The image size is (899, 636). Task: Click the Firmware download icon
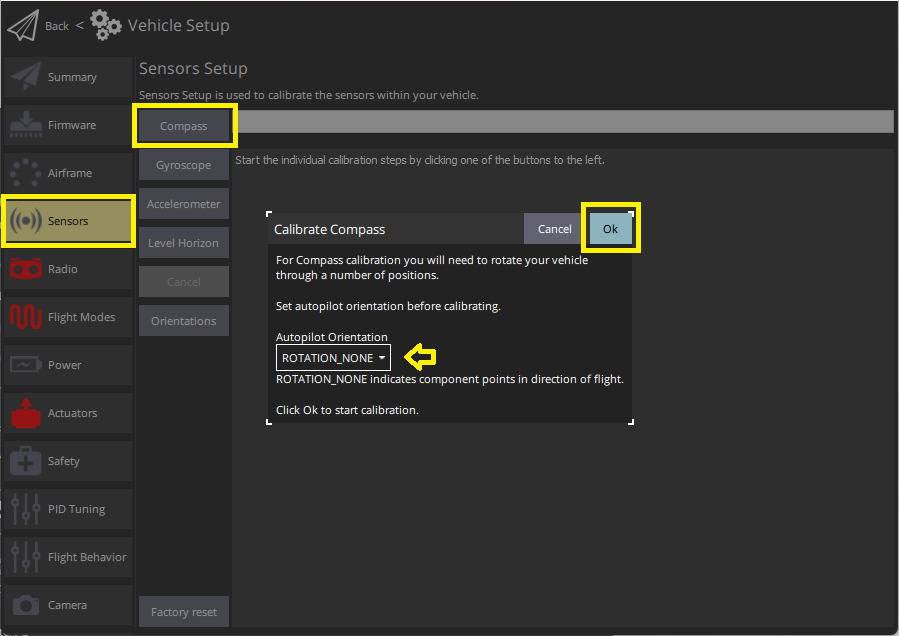click(x=25, y=125)
